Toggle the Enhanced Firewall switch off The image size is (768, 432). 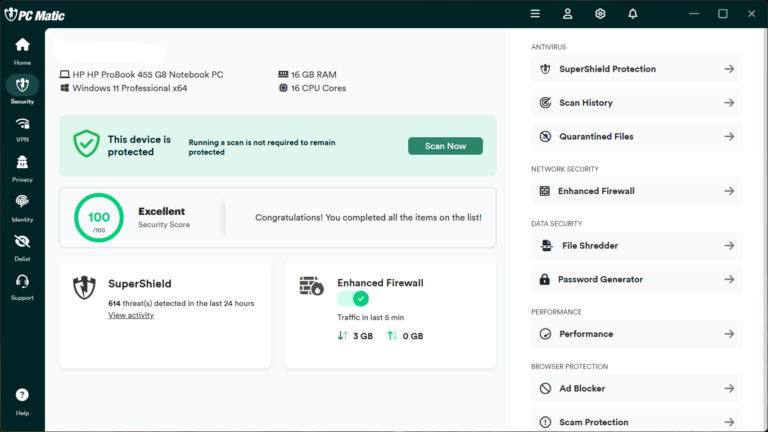(x=353, y=298)
